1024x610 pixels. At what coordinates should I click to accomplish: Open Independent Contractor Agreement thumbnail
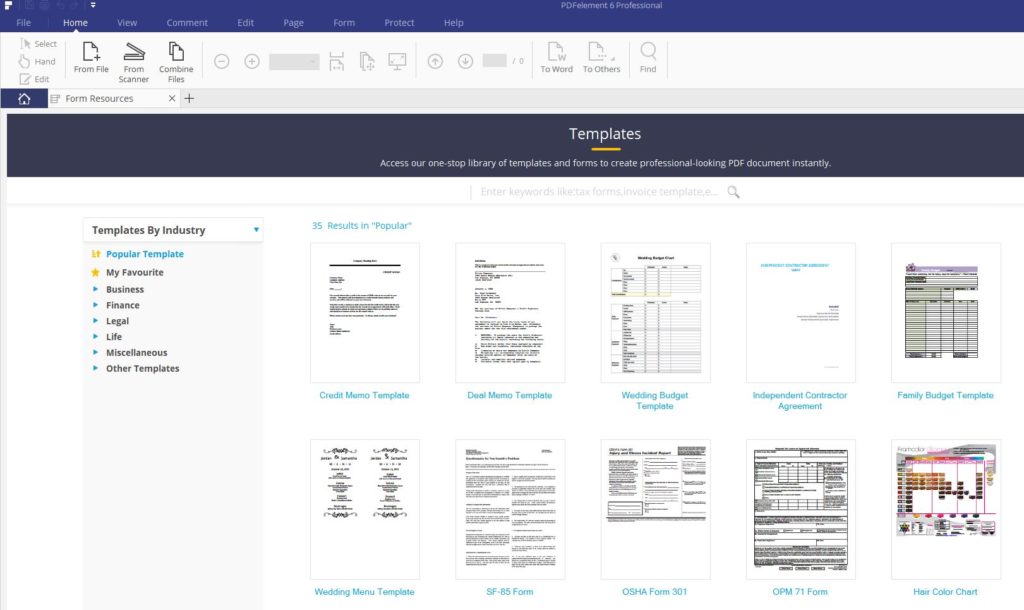[x=801, y=313]
